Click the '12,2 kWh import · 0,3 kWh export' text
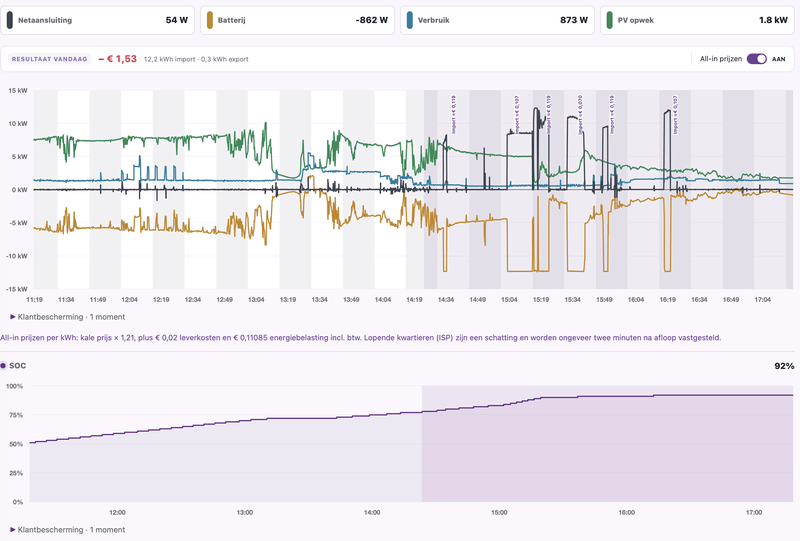This screenshot has width=800, height=541. point(196,59)
